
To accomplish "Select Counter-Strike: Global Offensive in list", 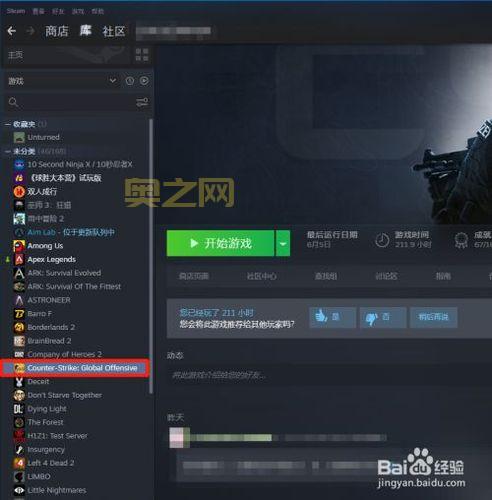I will pos(75,368).
